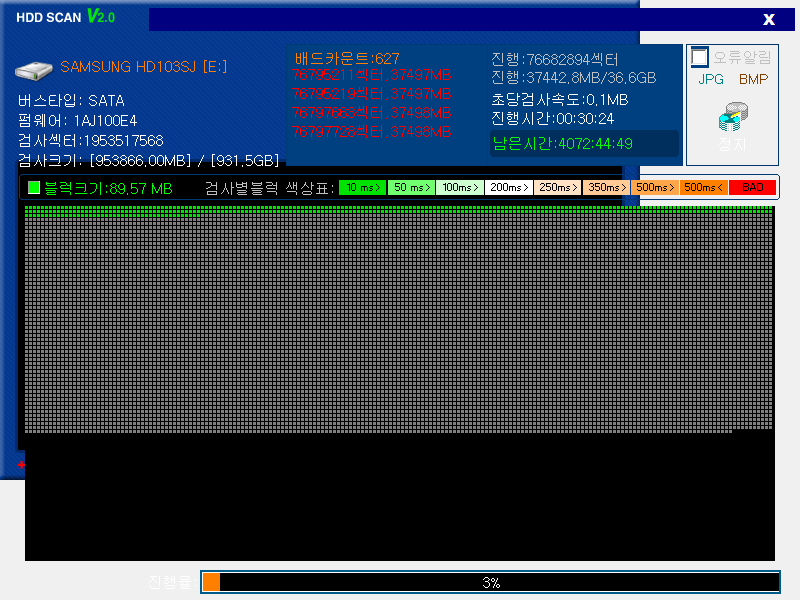Viewport: 800px width, 600px height.
Task: Click the 10 ms legend swatch
Action: (363, 188)
